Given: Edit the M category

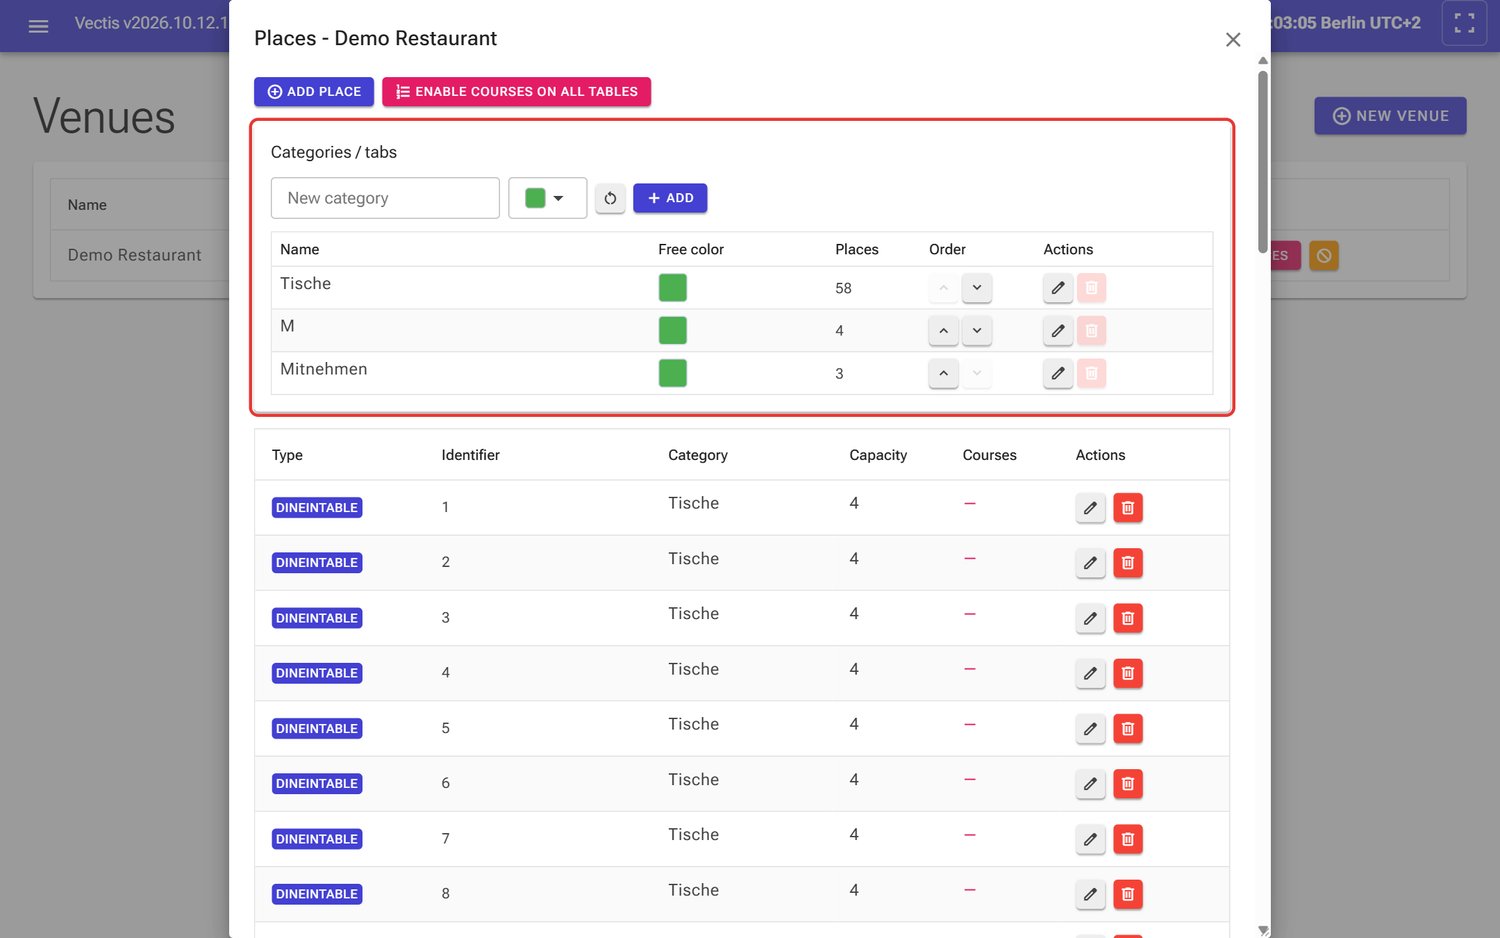Looking at the screenshot, I should [1058, 330].
